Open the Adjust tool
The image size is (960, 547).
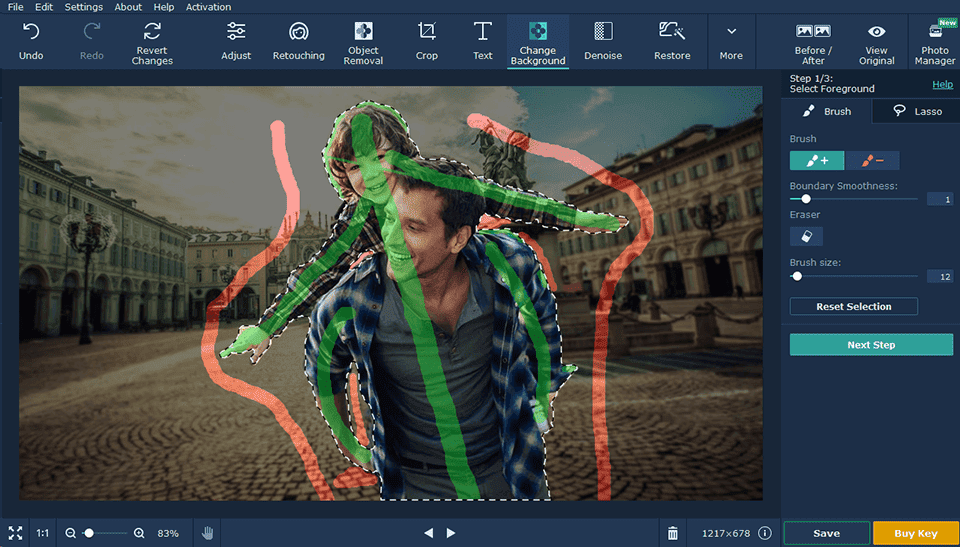tap(236, 41)
